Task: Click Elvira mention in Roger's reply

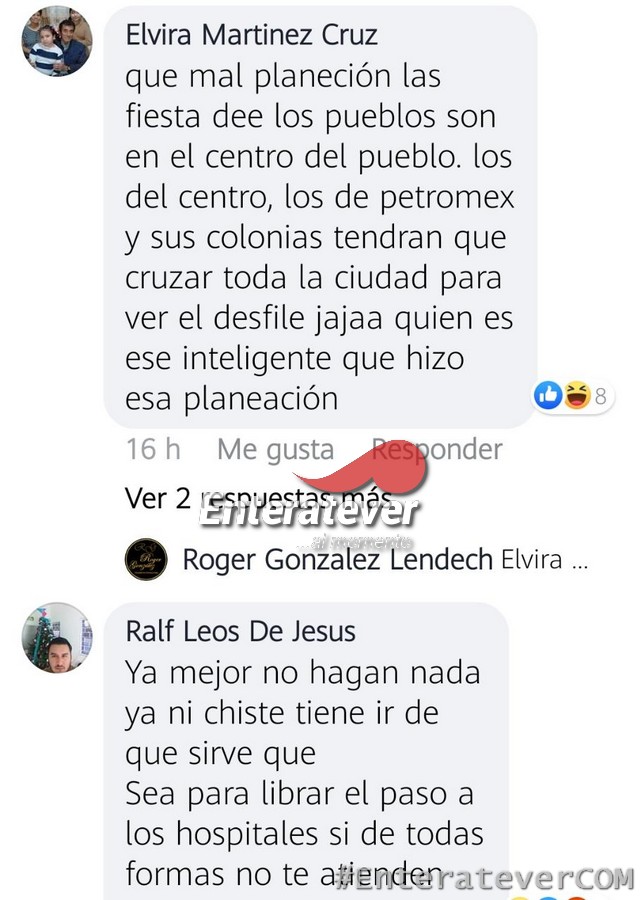Action: click(x=531, y=560)
